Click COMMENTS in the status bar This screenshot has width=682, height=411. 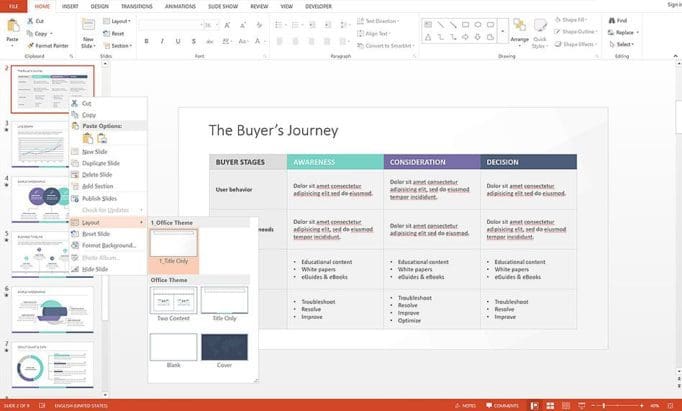click(502, 405)
